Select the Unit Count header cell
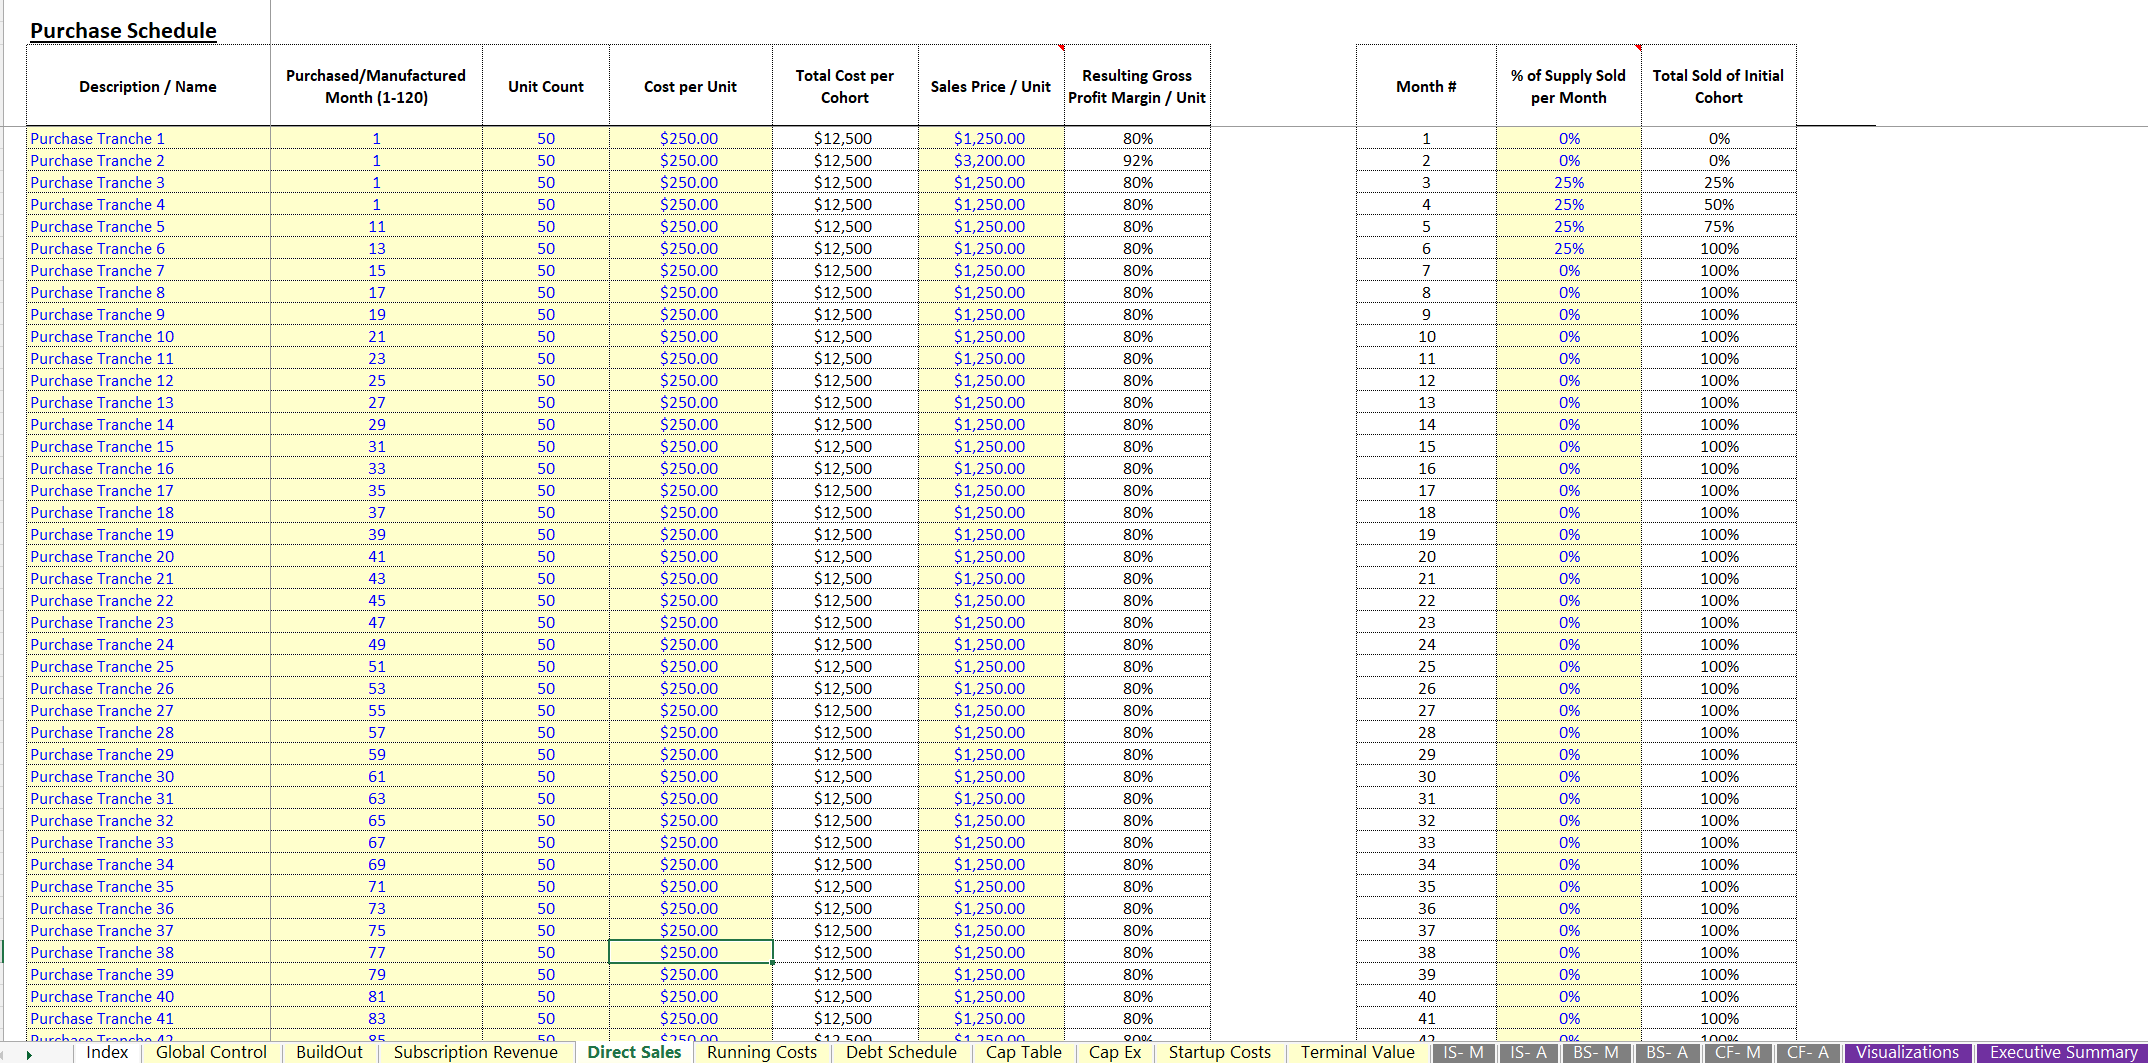This screenshot has width=2148, height=1063. pyautogui.click(x=546, y=86)
